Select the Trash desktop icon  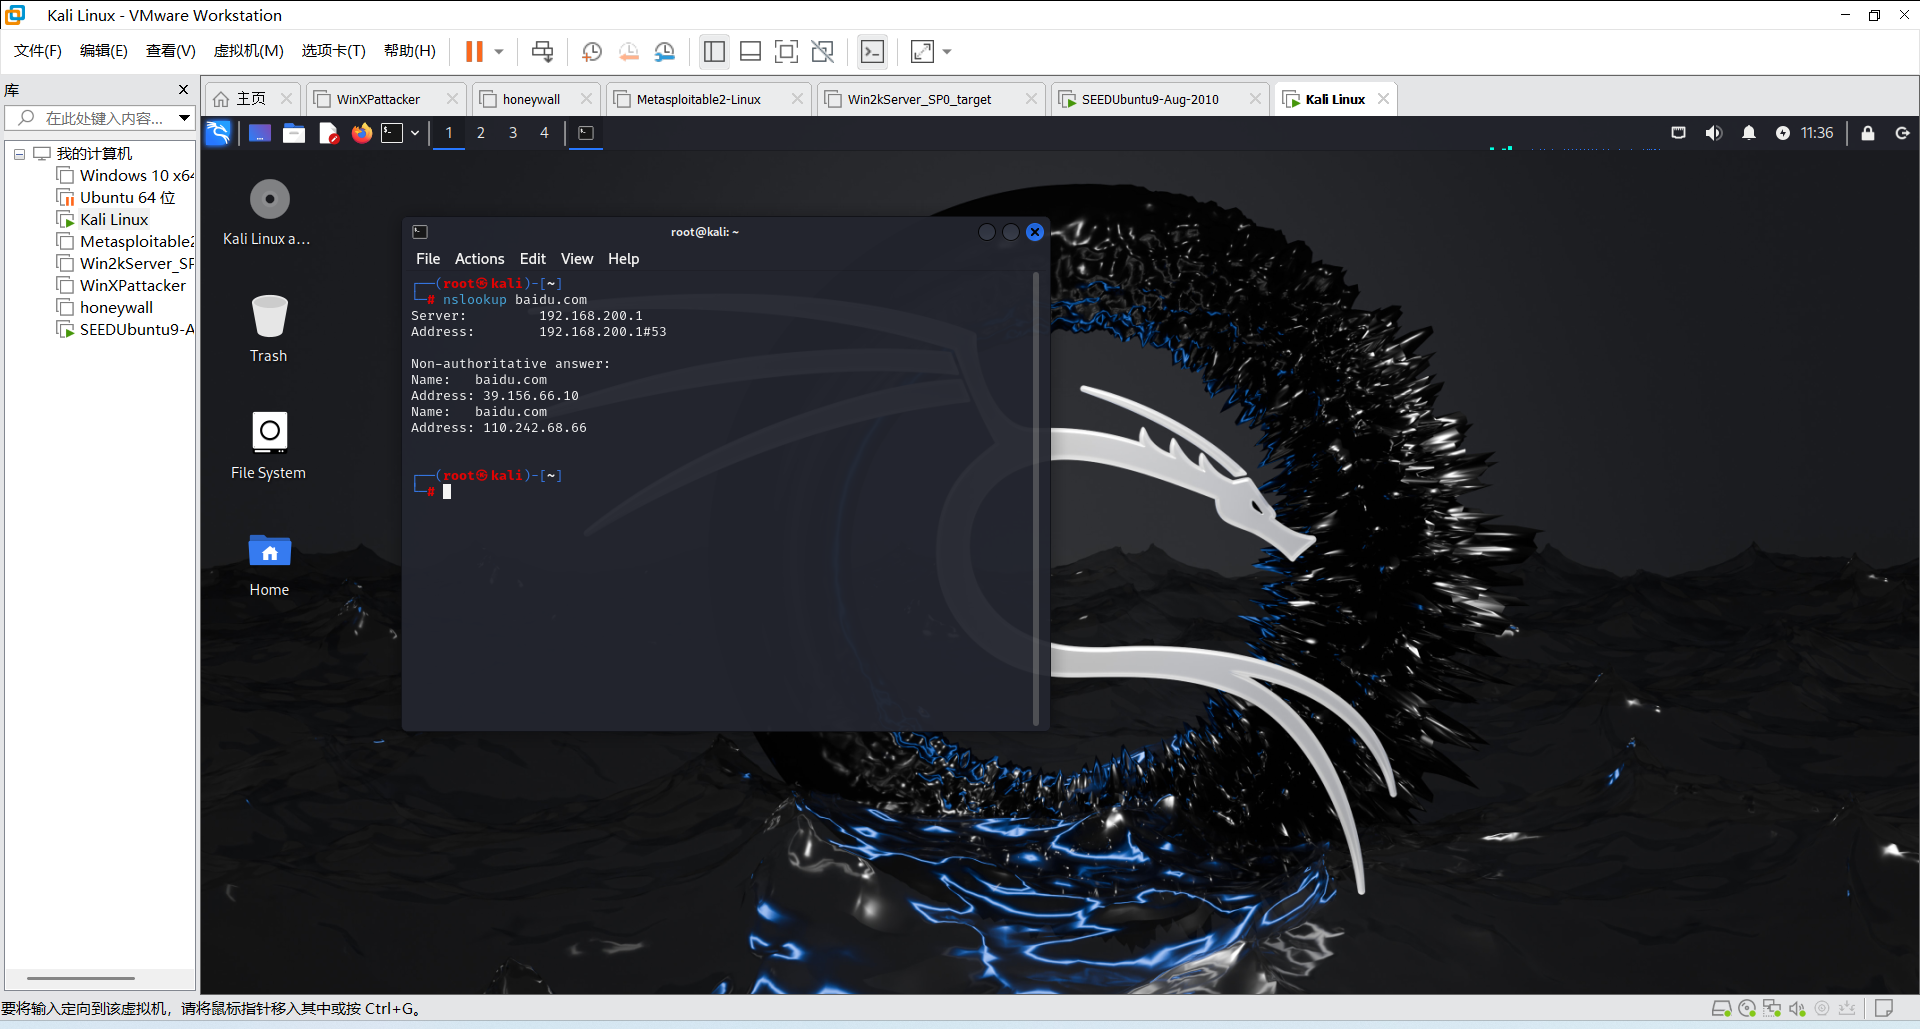269,329
